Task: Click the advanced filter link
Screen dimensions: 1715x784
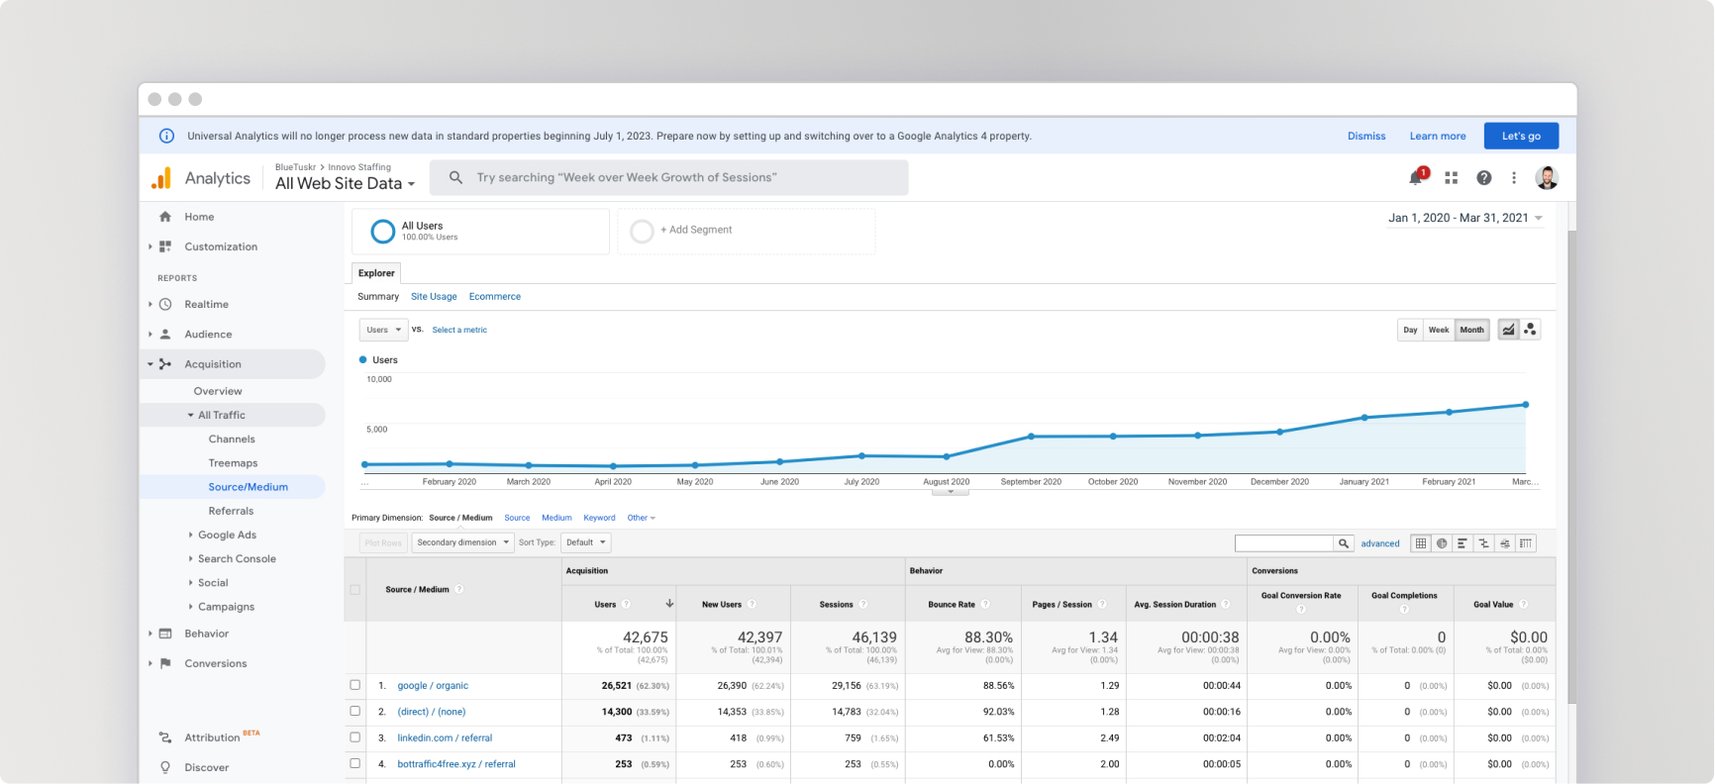Action: 1380,544
